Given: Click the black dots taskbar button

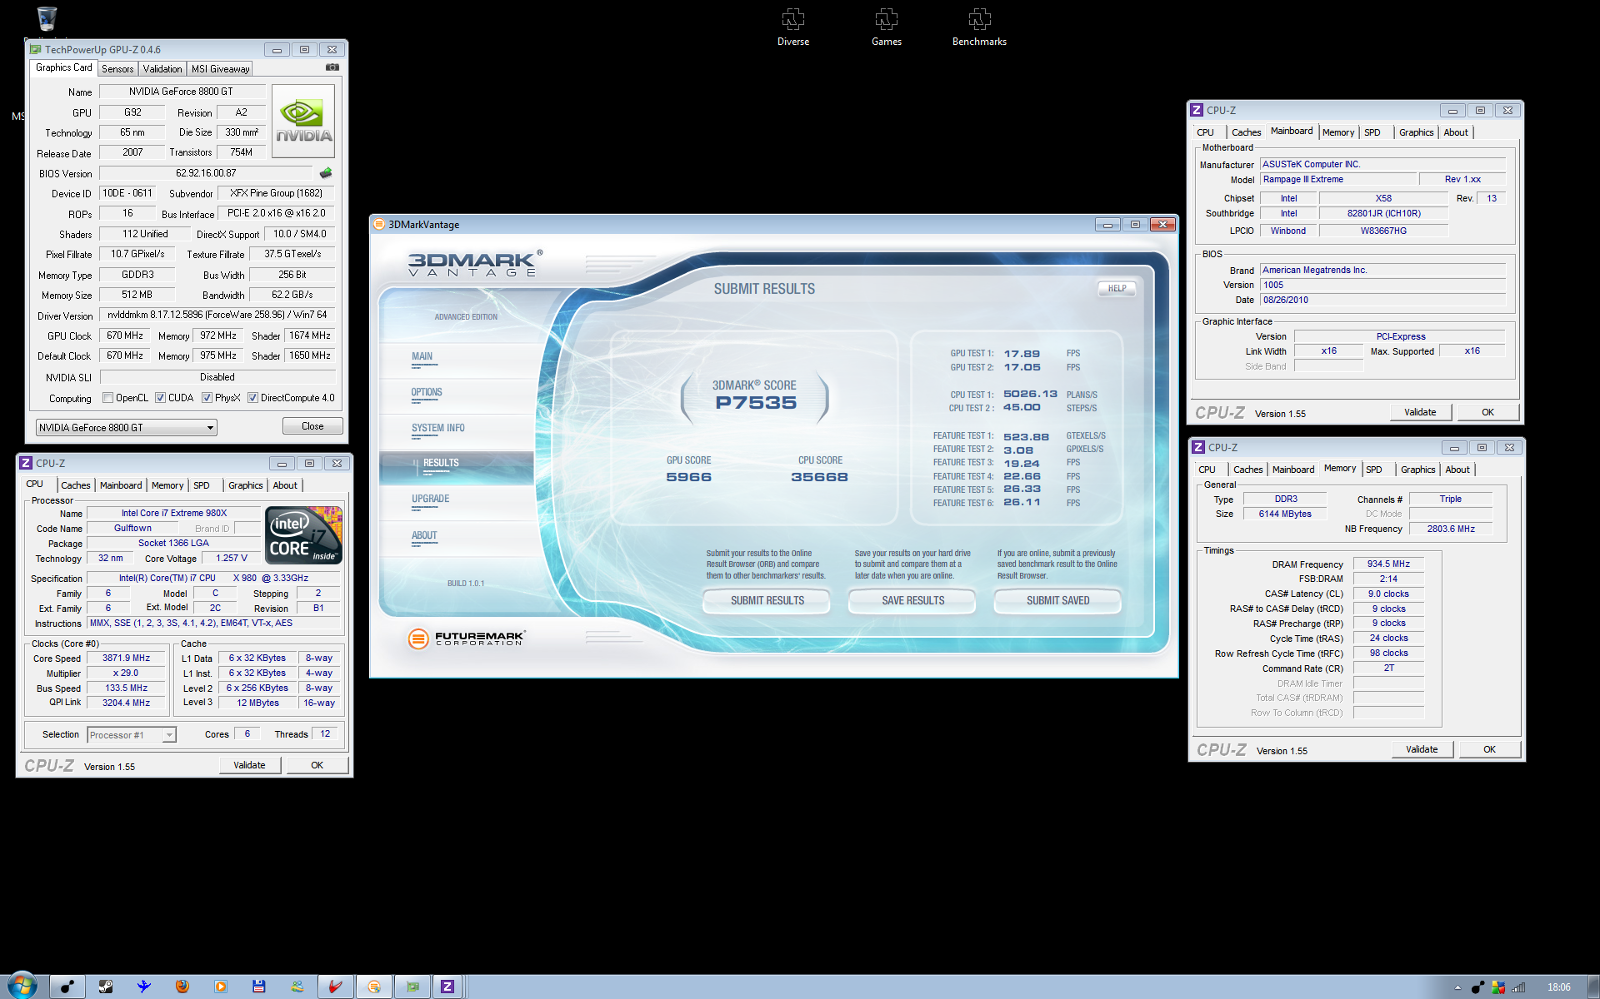Looking at the screenshot, I should tap(67, 986).
